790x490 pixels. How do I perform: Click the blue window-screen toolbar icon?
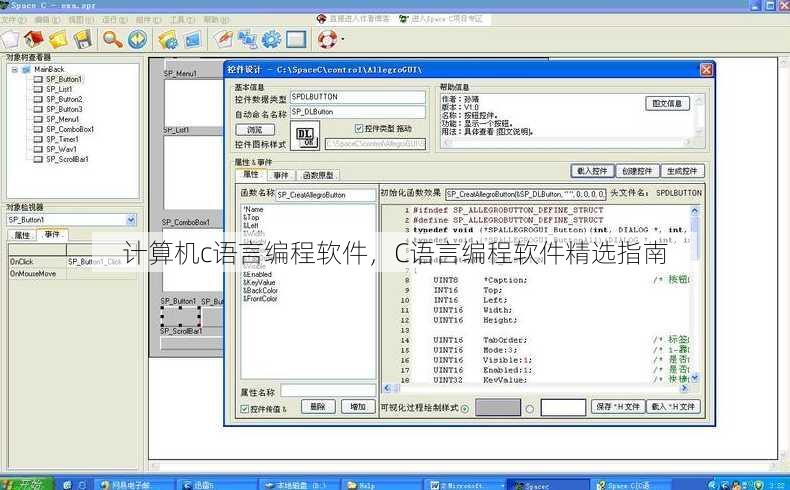[192, 40]
